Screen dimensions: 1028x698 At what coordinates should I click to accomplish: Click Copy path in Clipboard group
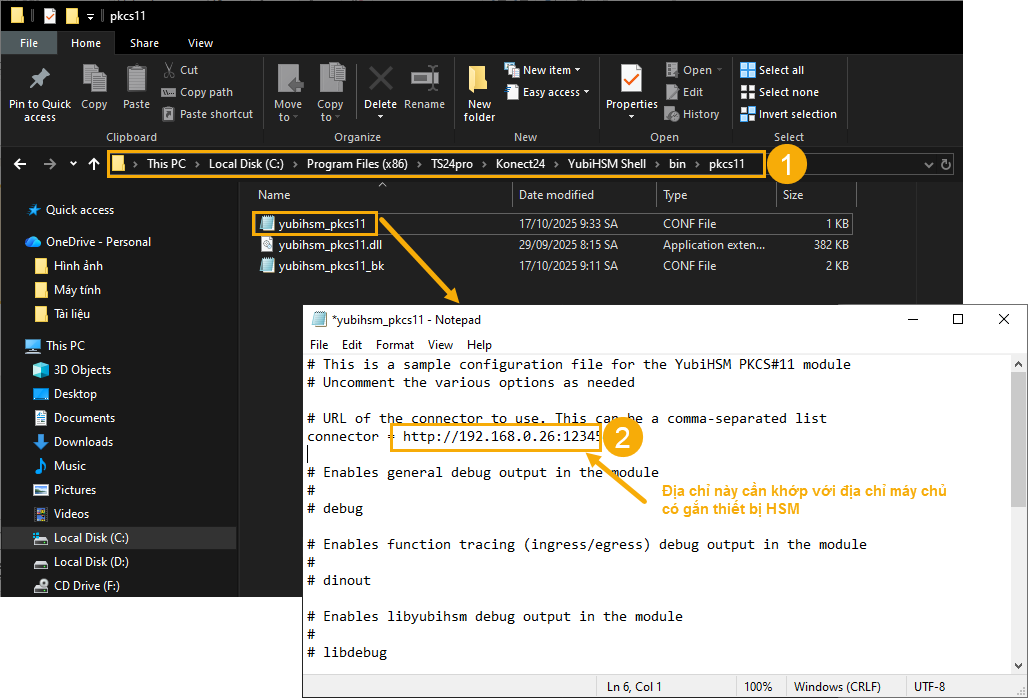click(197, 92)
